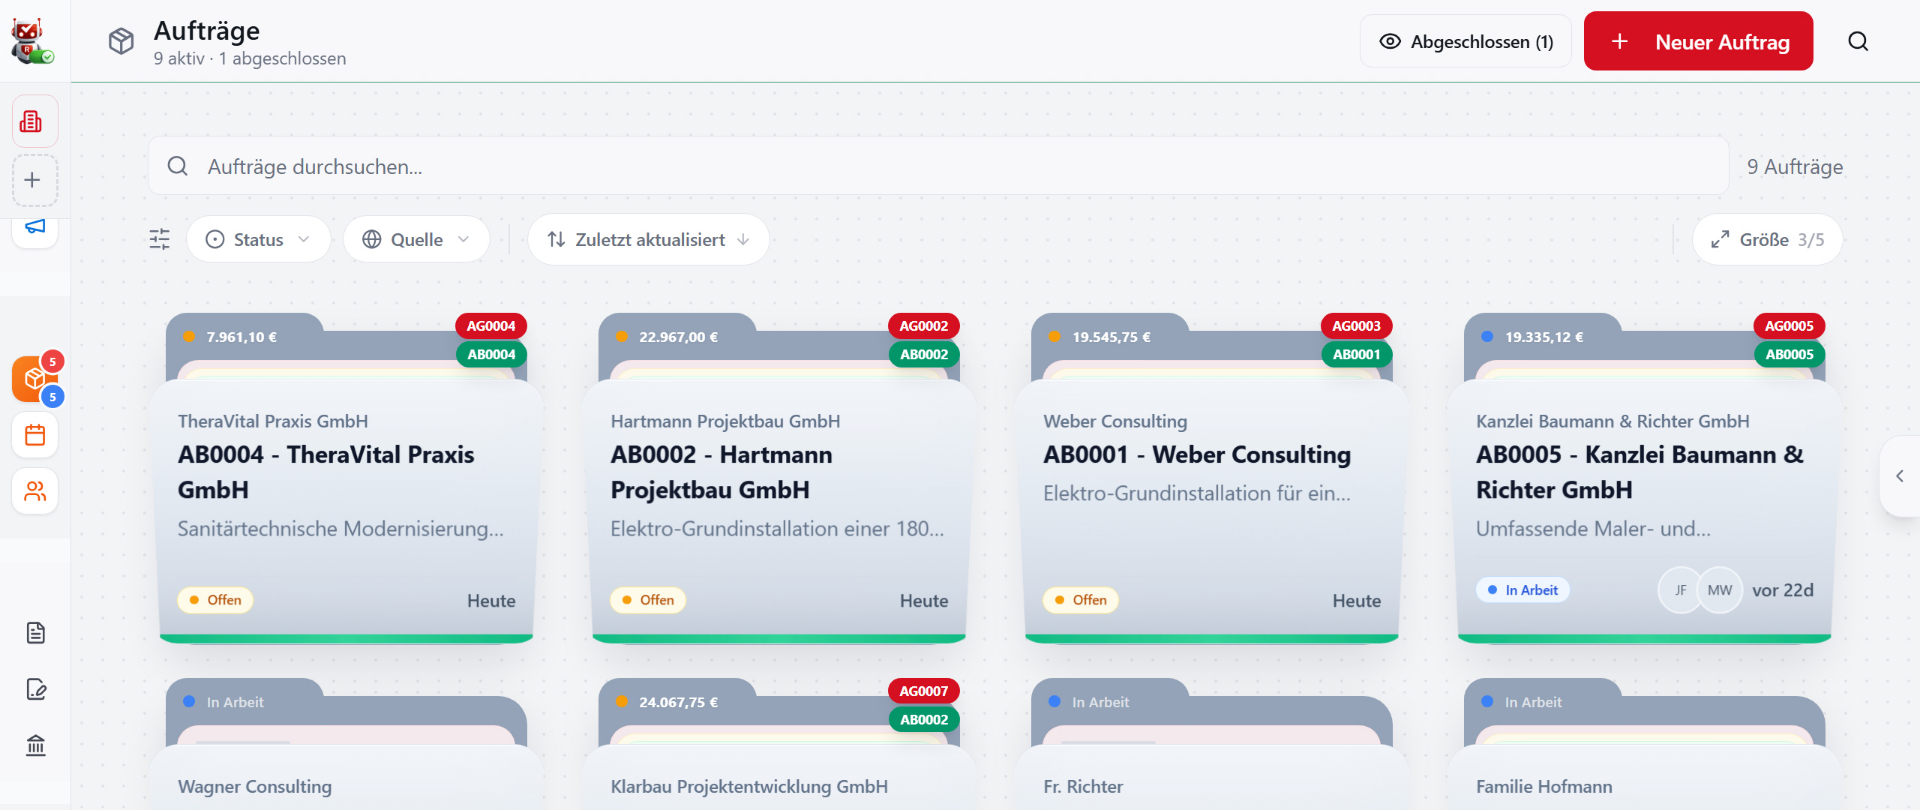Open the orange orders box sidebar icon
The height and width of the screenshot is (810, 1920).
(34, 379)
